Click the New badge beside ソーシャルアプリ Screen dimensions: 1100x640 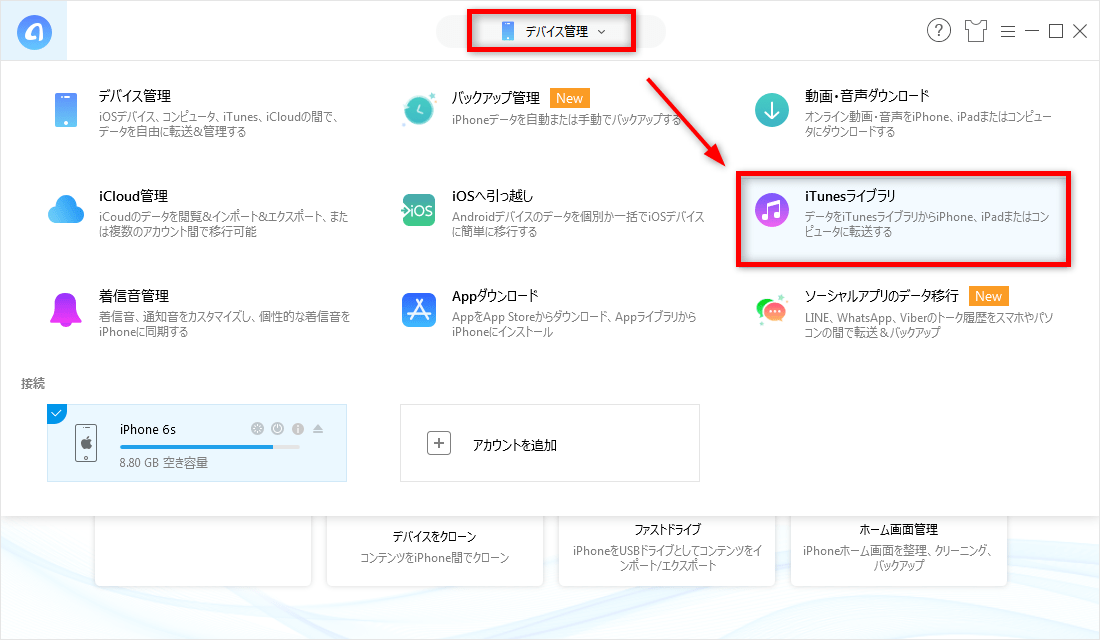pyautogui.click(x=988, y=296)
